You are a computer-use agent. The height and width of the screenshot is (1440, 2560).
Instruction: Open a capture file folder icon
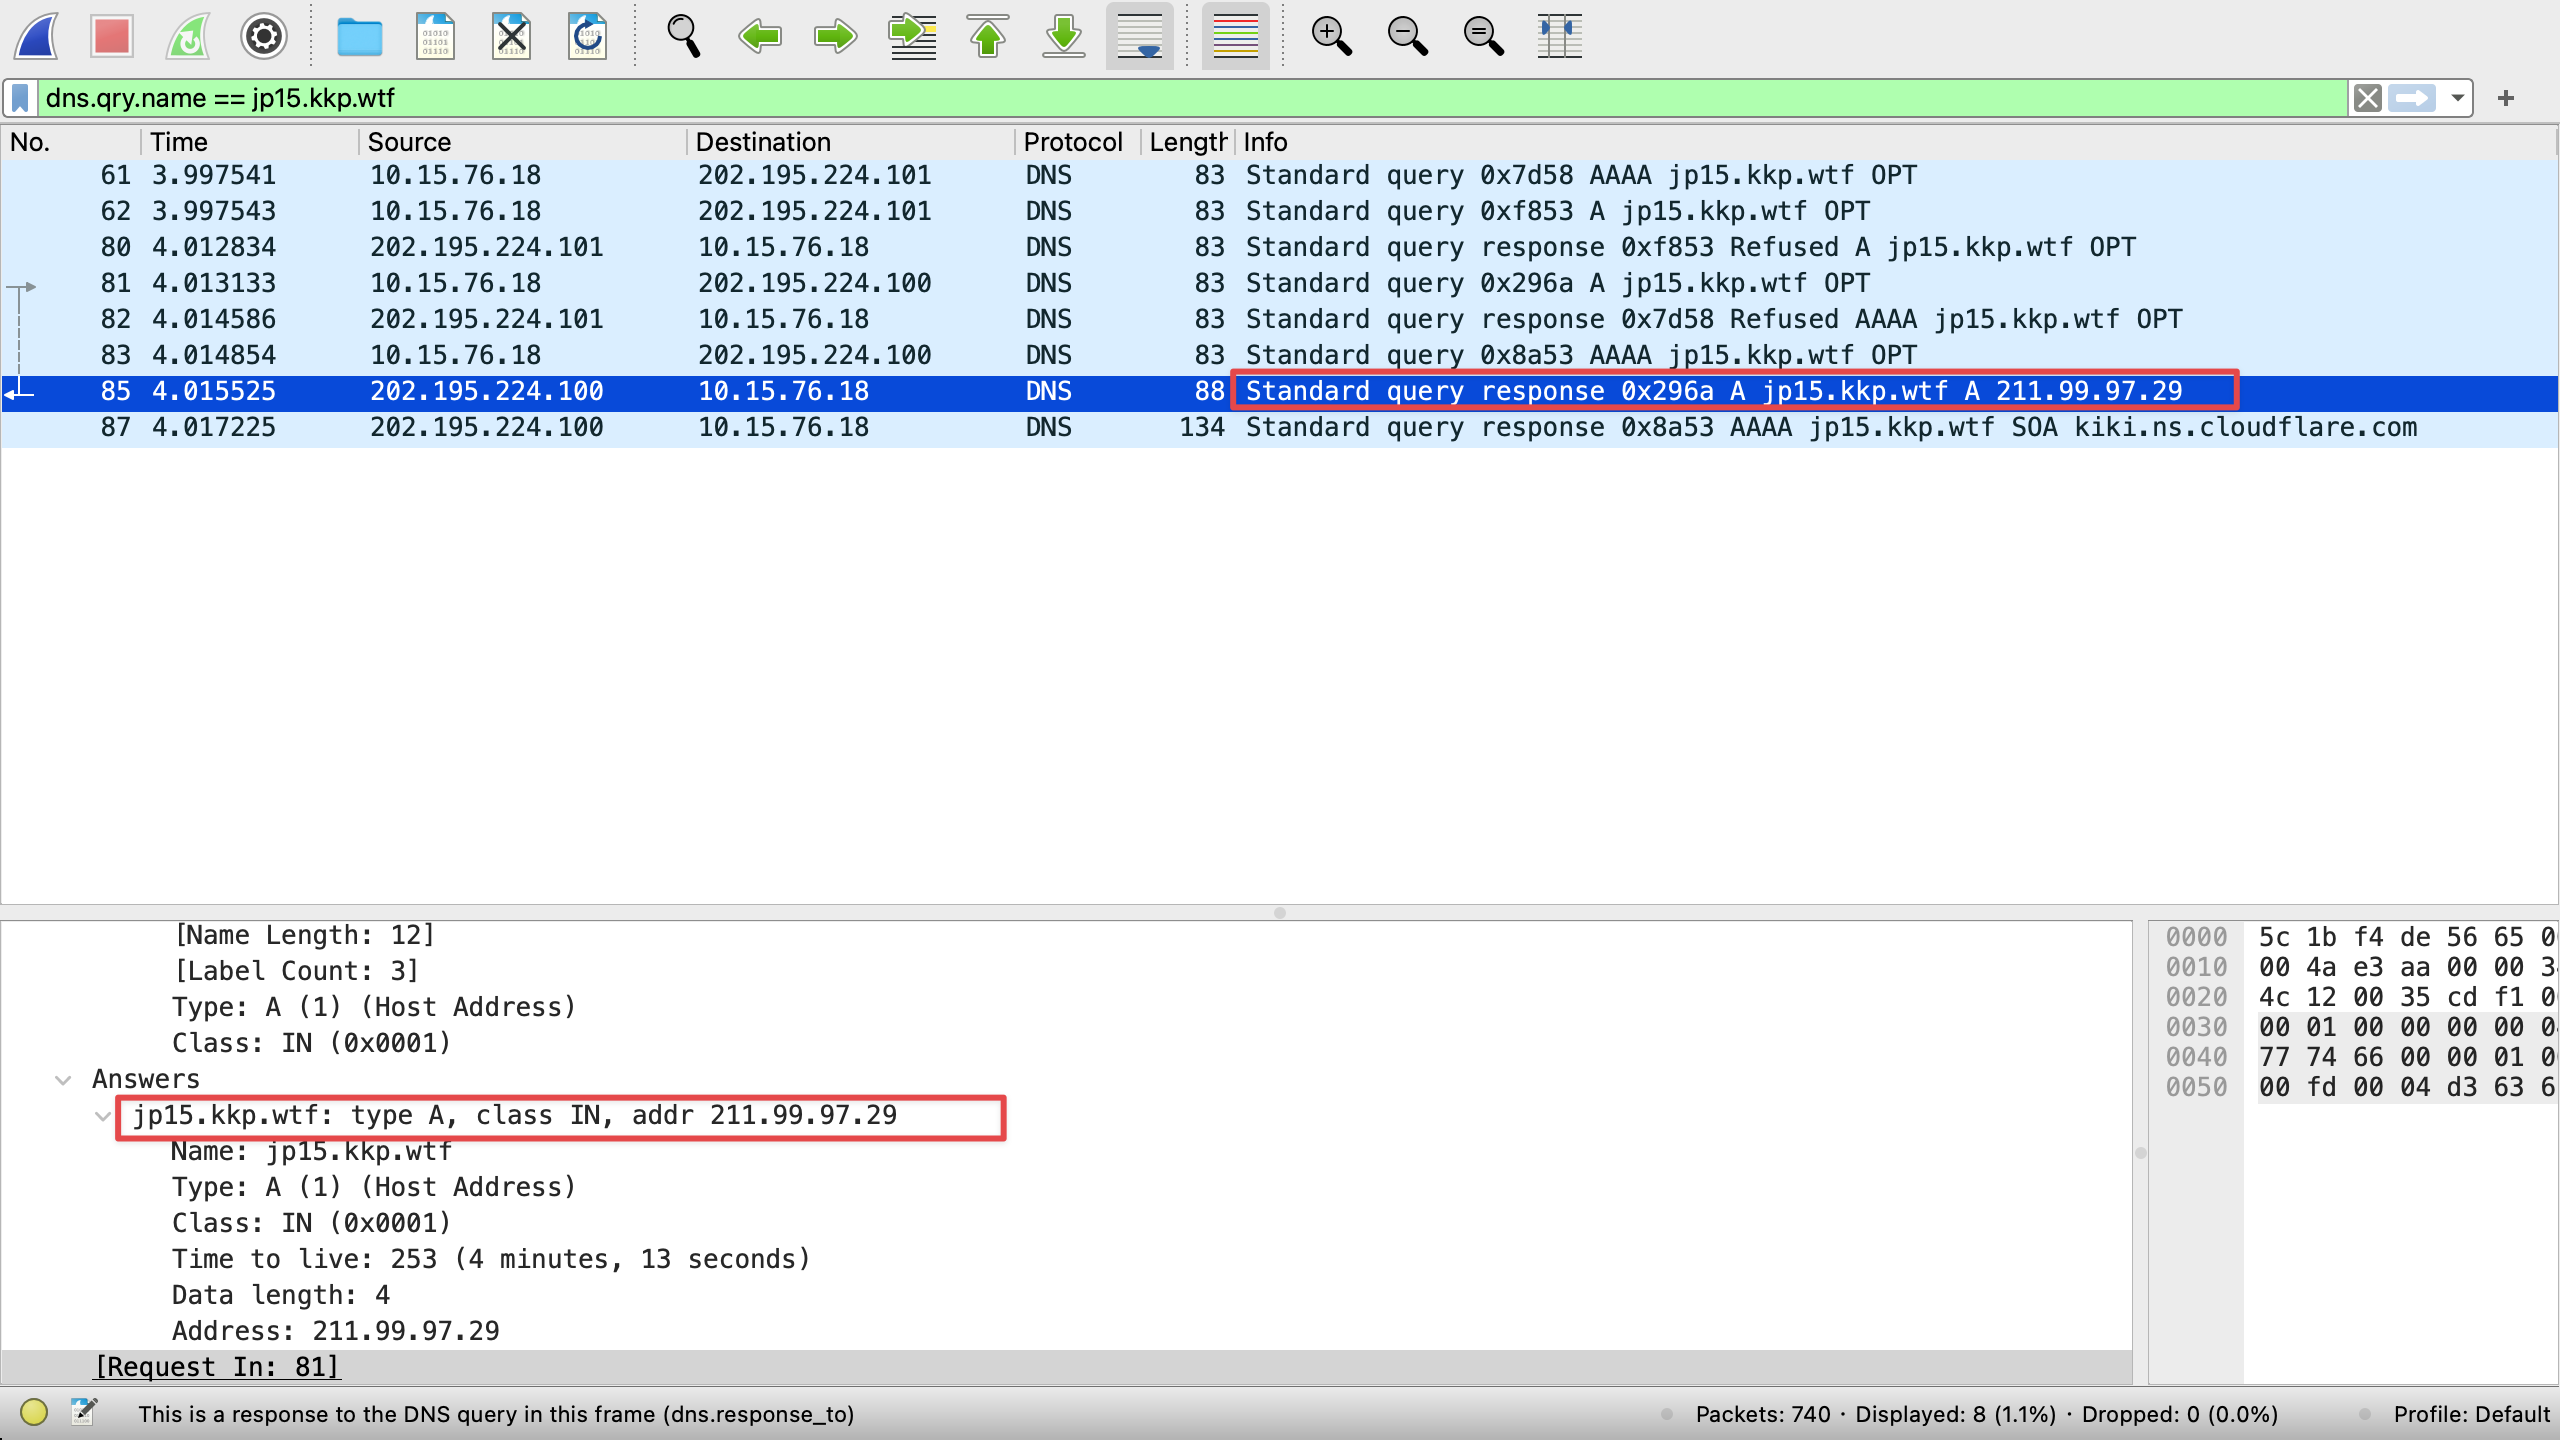pyautogui.click(x=359, y=37)
